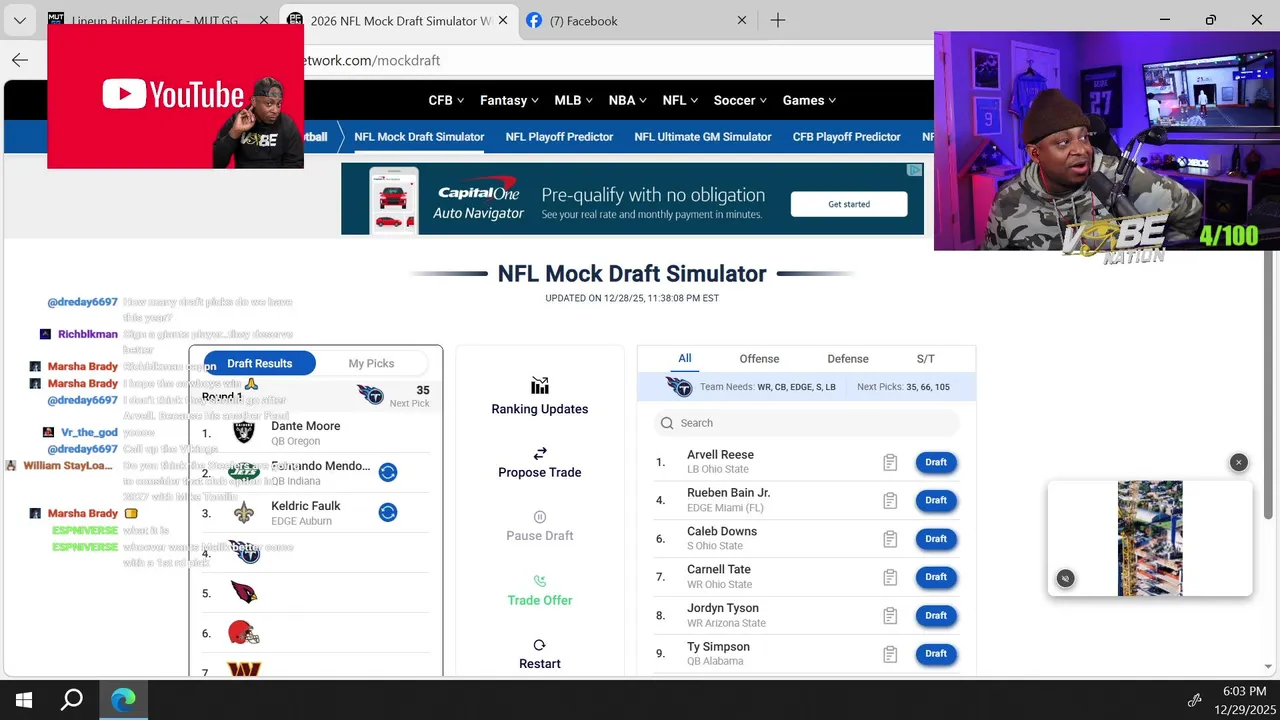Open Carnell Tate clipboard icon
The height and width of the screenshot is (720, 1280).
tap(890, 577)
